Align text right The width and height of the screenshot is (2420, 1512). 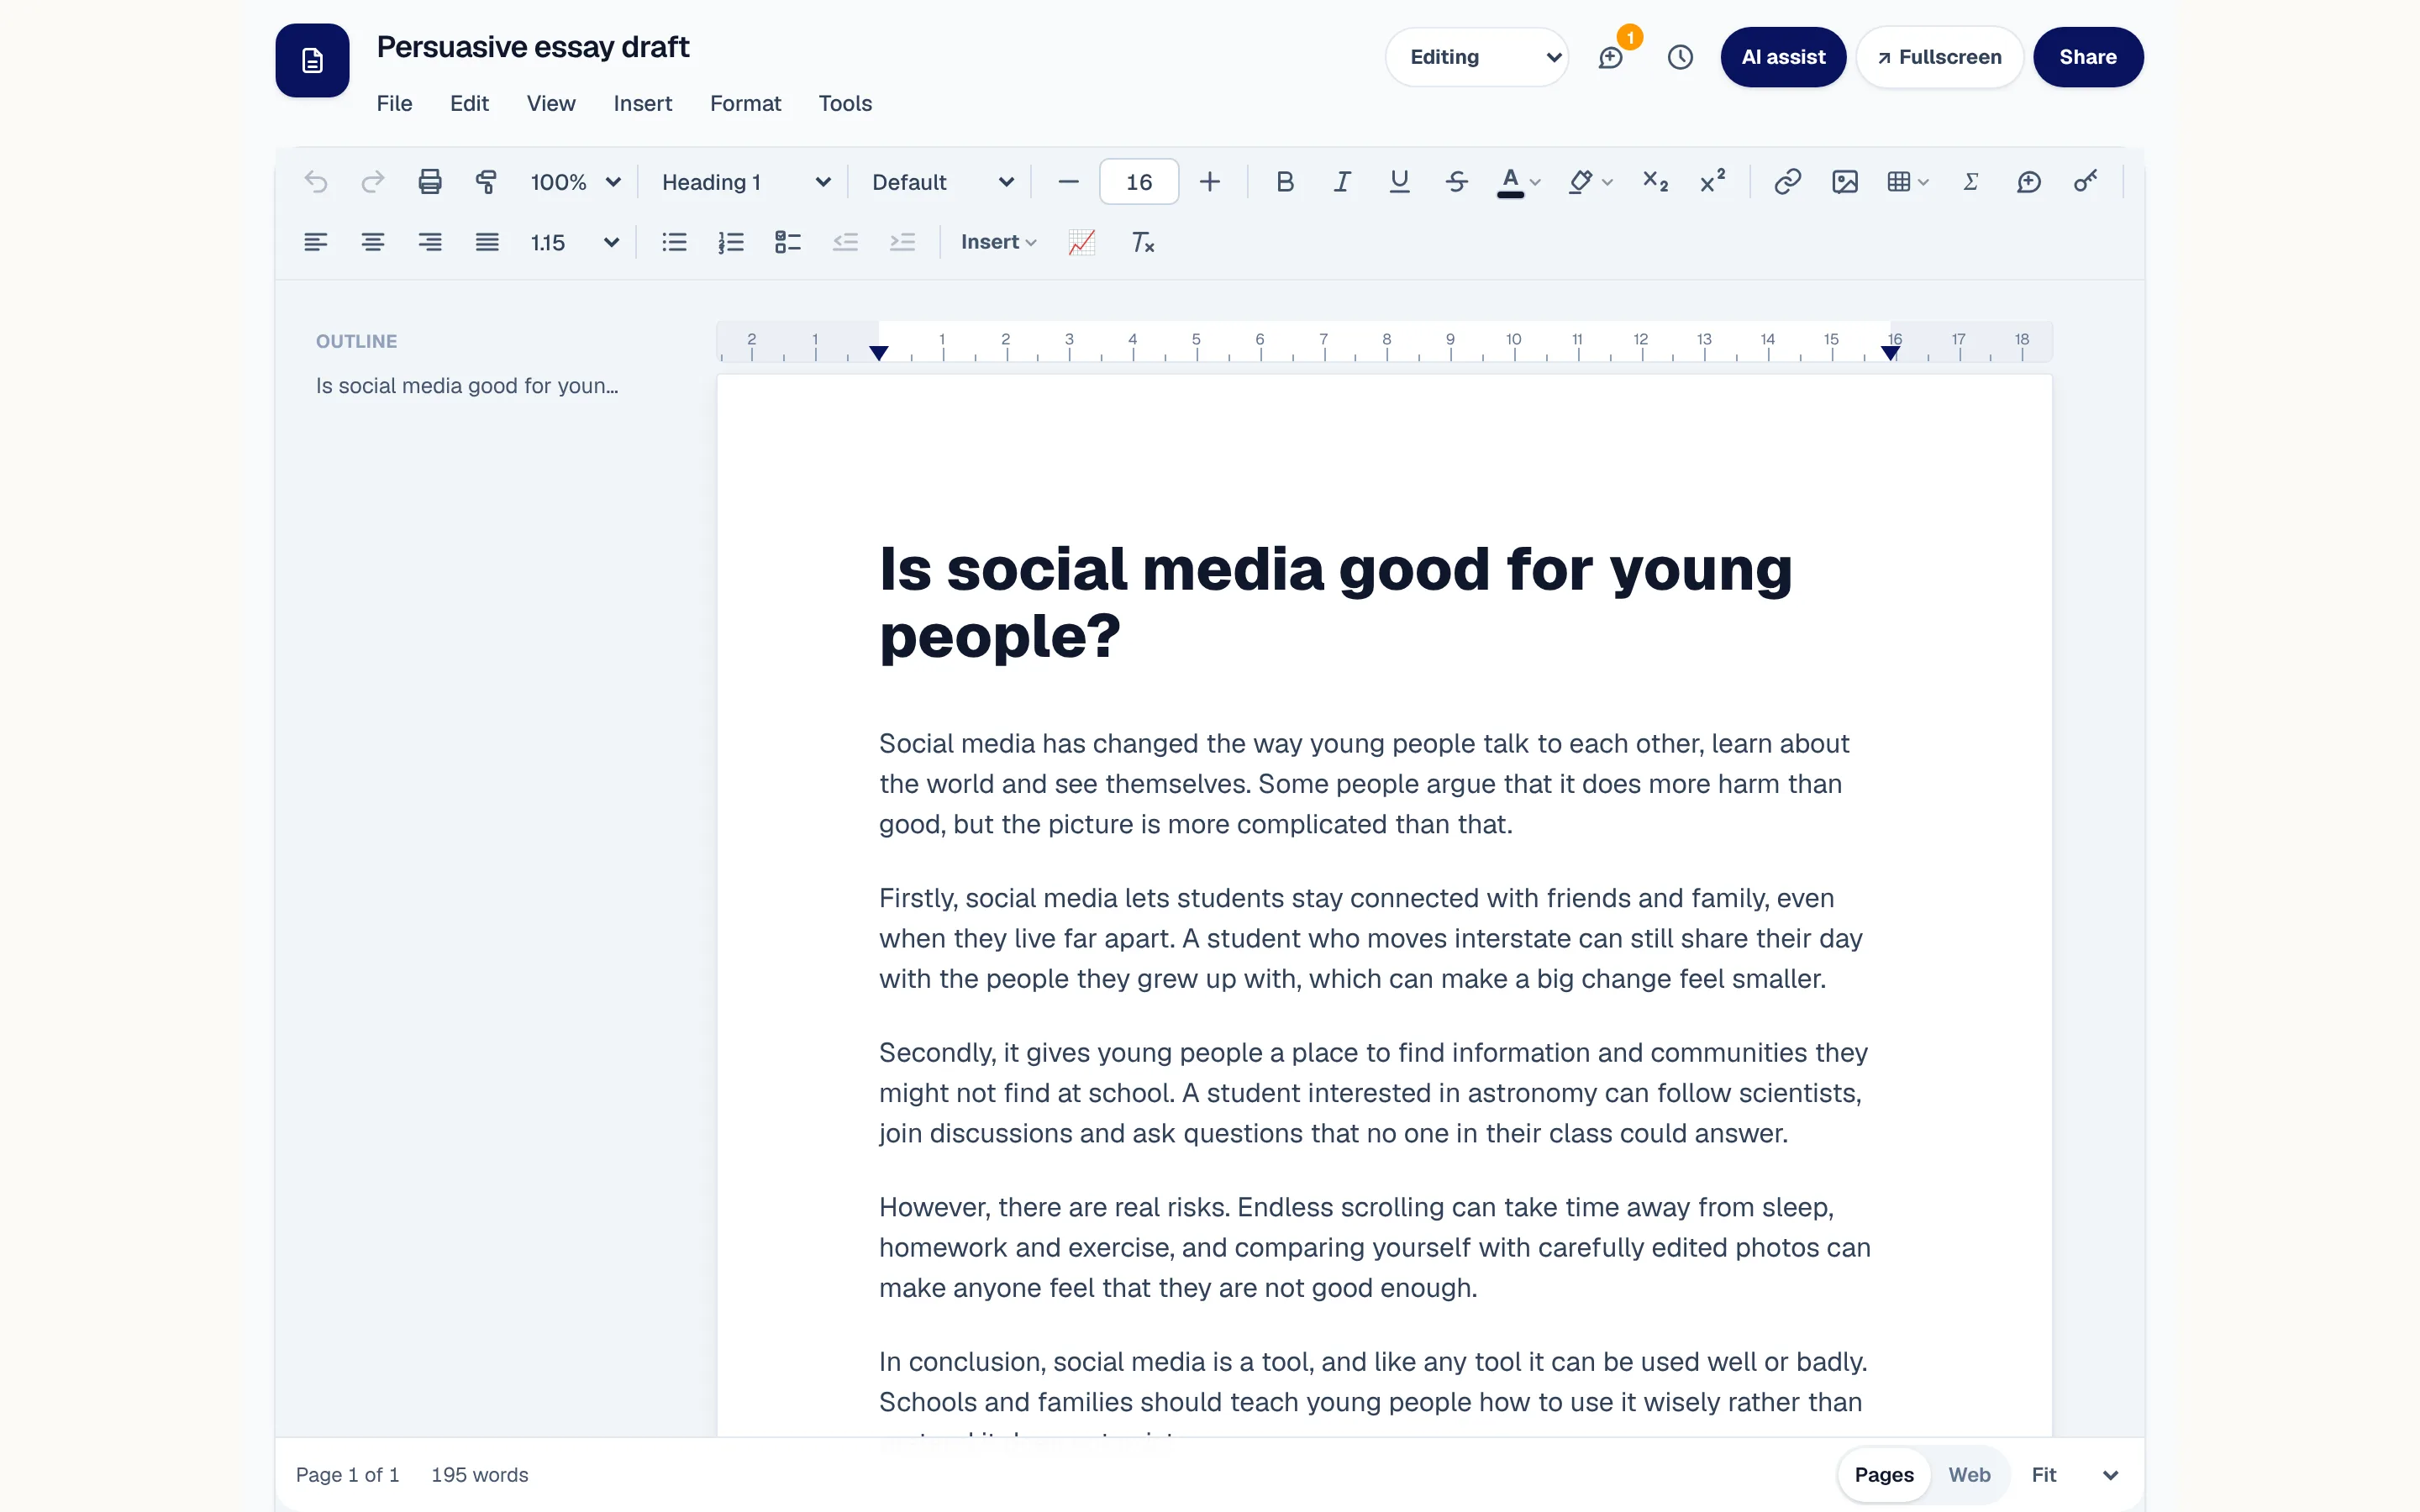point(430,242)
